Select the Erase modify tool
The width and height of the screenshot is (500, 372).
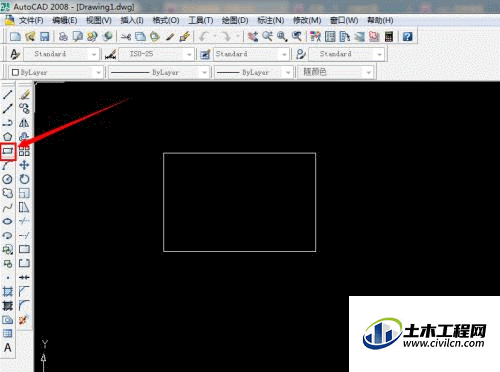tap(24, 95)
